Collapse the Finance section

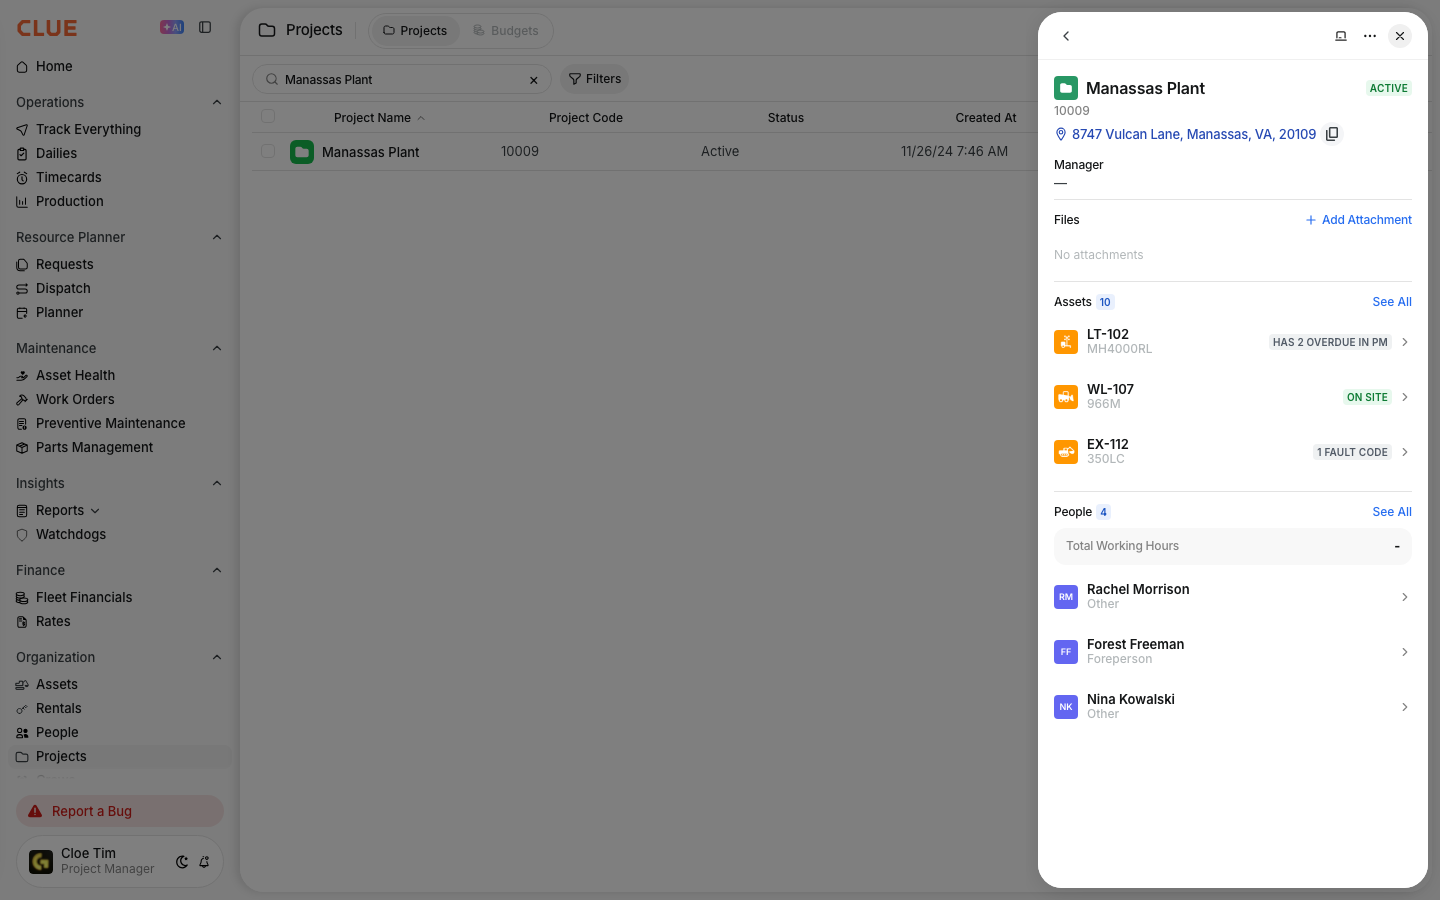pyautogui.click(x=217, y=570)
